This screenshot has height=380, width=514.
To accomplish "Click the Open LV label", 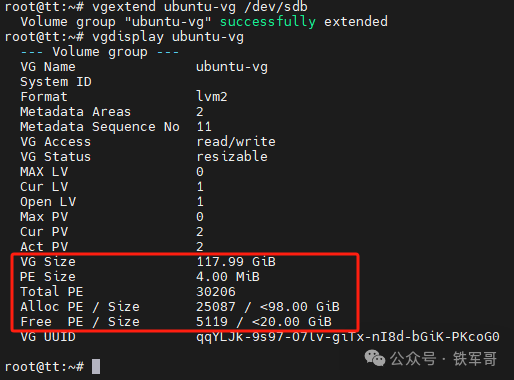I will coord(48,202).
